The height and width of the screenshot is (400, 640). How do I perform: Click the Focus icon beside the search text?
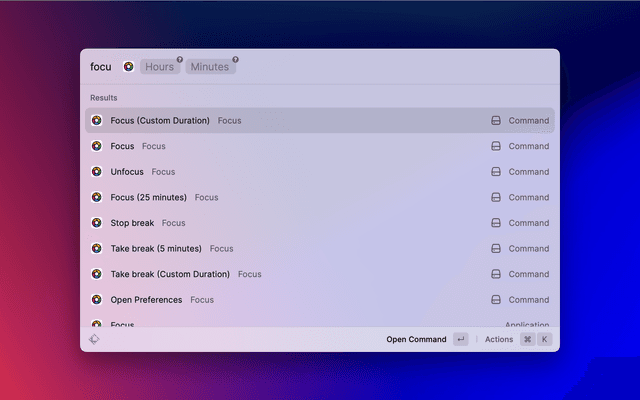[128, 67]
